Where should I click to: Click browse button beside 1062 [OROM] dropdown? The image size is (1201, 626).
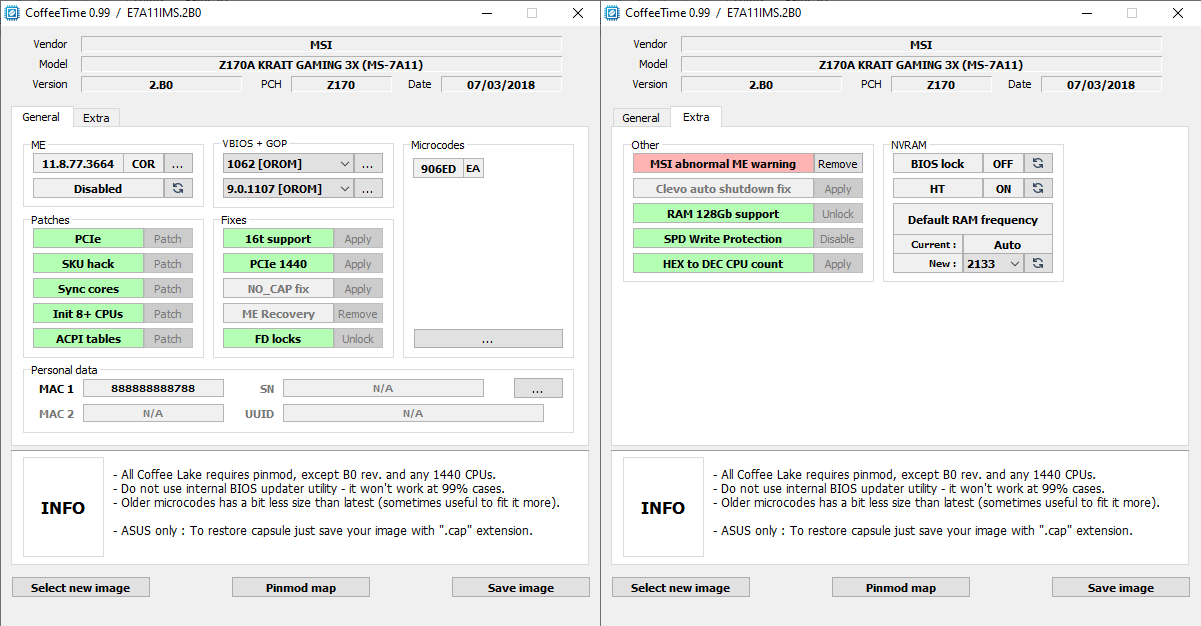pyautogui.click(x=368, y=163)
